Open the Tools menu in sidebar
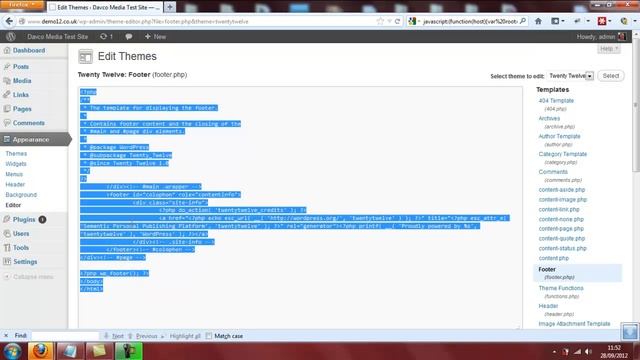This screenshot has width=640, height=360. [21, 248]
